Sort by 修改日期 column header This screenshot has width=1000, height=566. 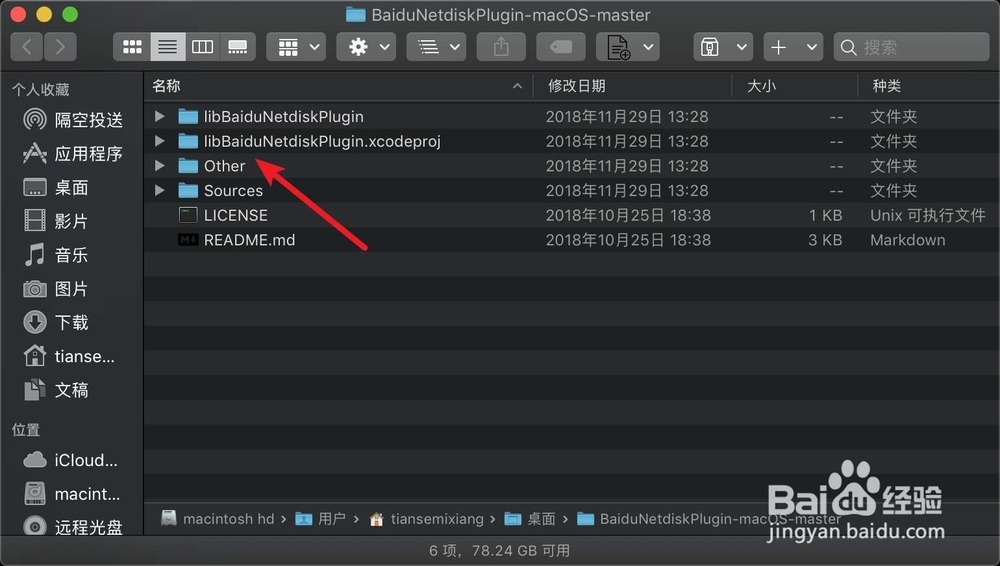(577, 86)
